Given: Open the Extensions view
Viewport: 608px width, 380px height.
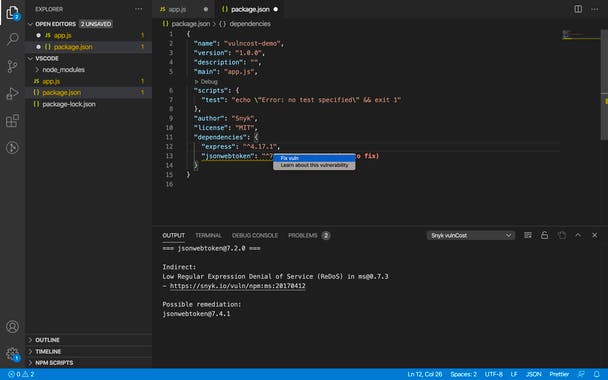Looking at the screenshot, I should click(12, 121).
